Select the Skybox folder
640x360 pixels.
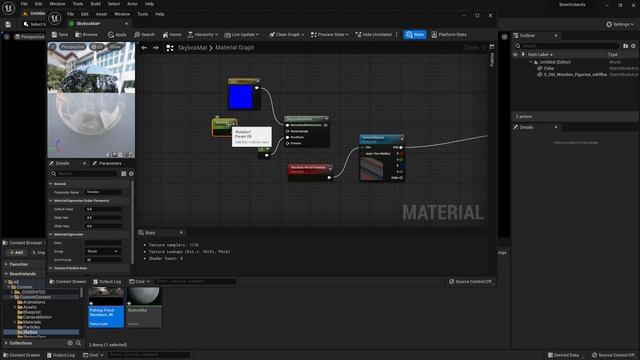pos(30,332)
